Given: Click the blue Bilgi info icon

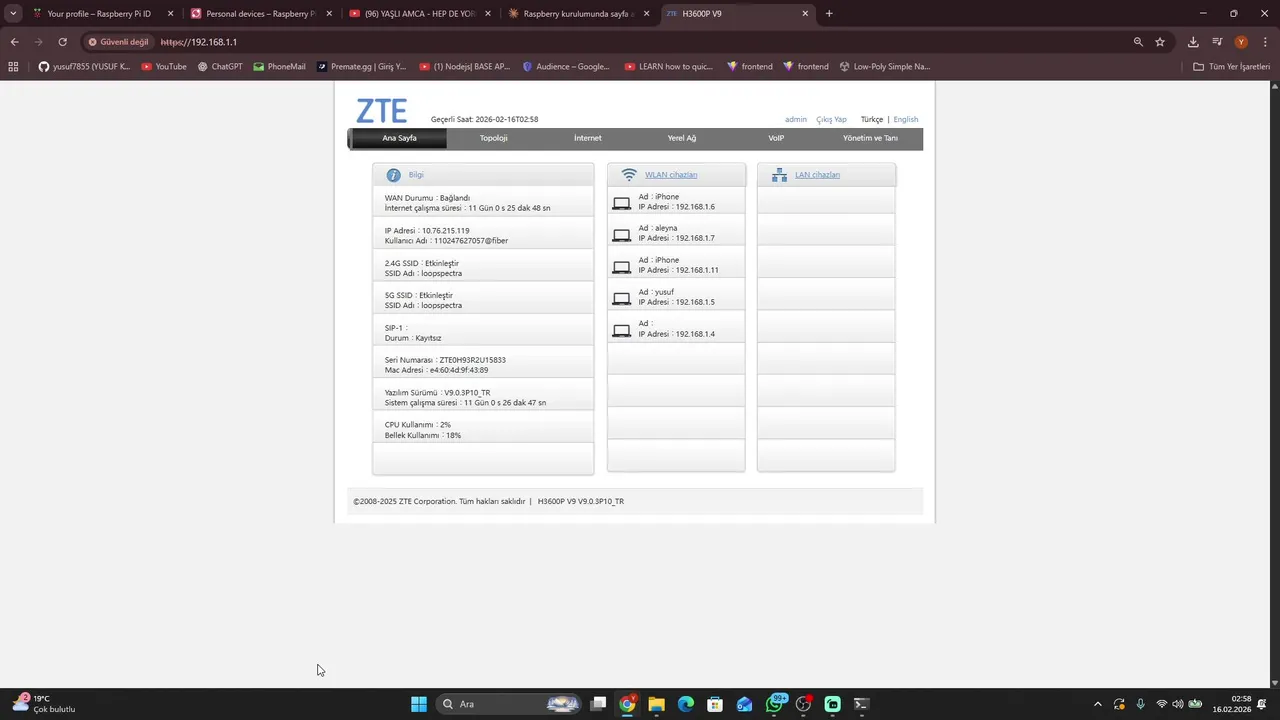Looking at the screenshot, I should pos(393,175).
